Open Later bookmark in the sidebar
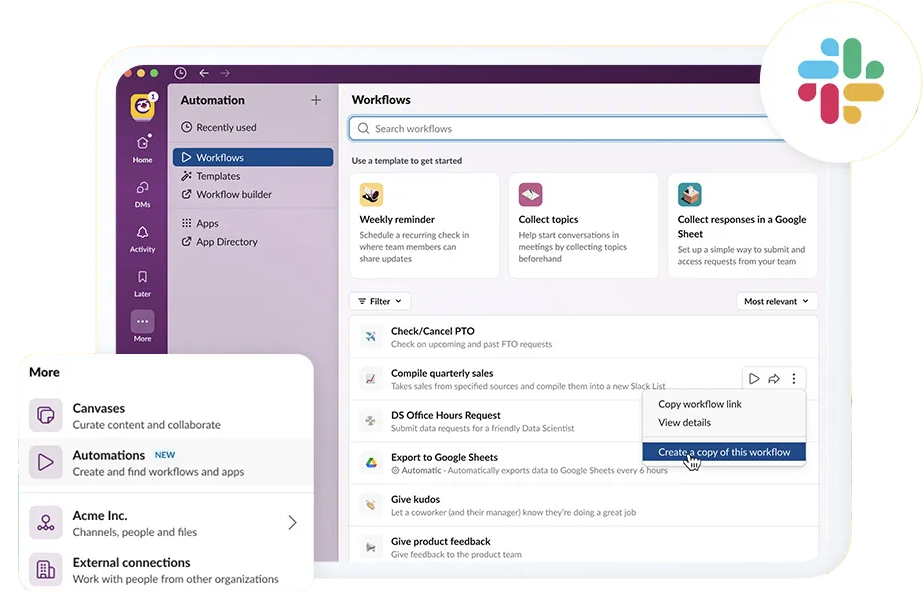This screenshot has width=923, height=593. pos(142,284)
